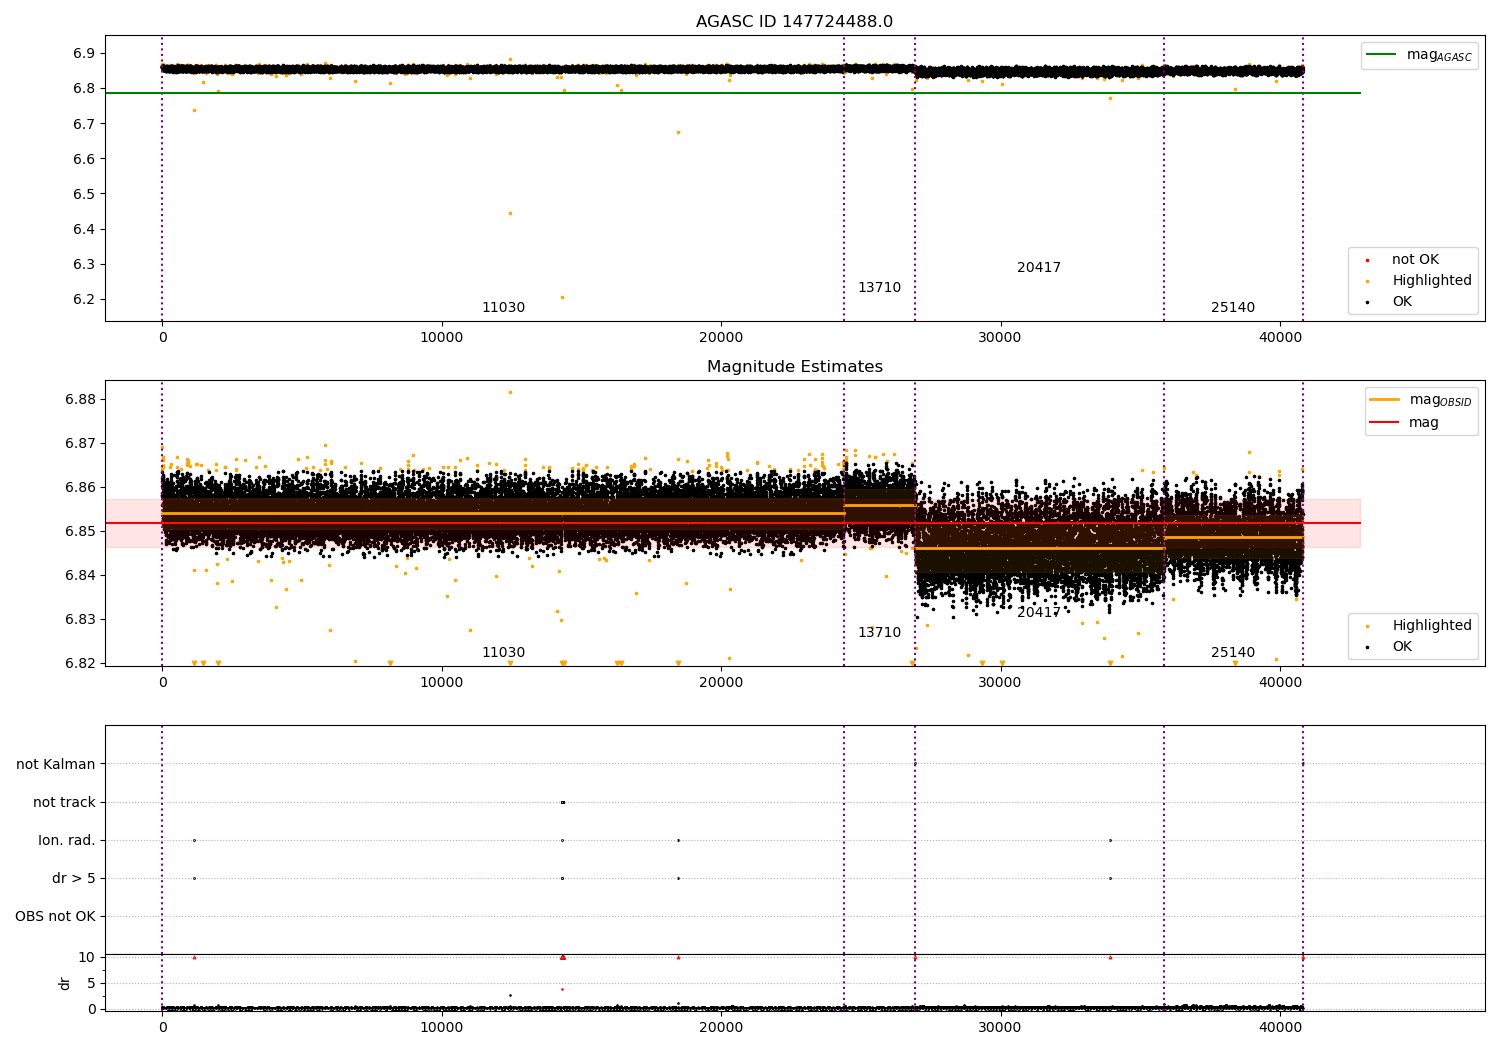The image size is (1500, 1050).
Task: Click the 'dr > 5' axis label
Action: [74, 879]
